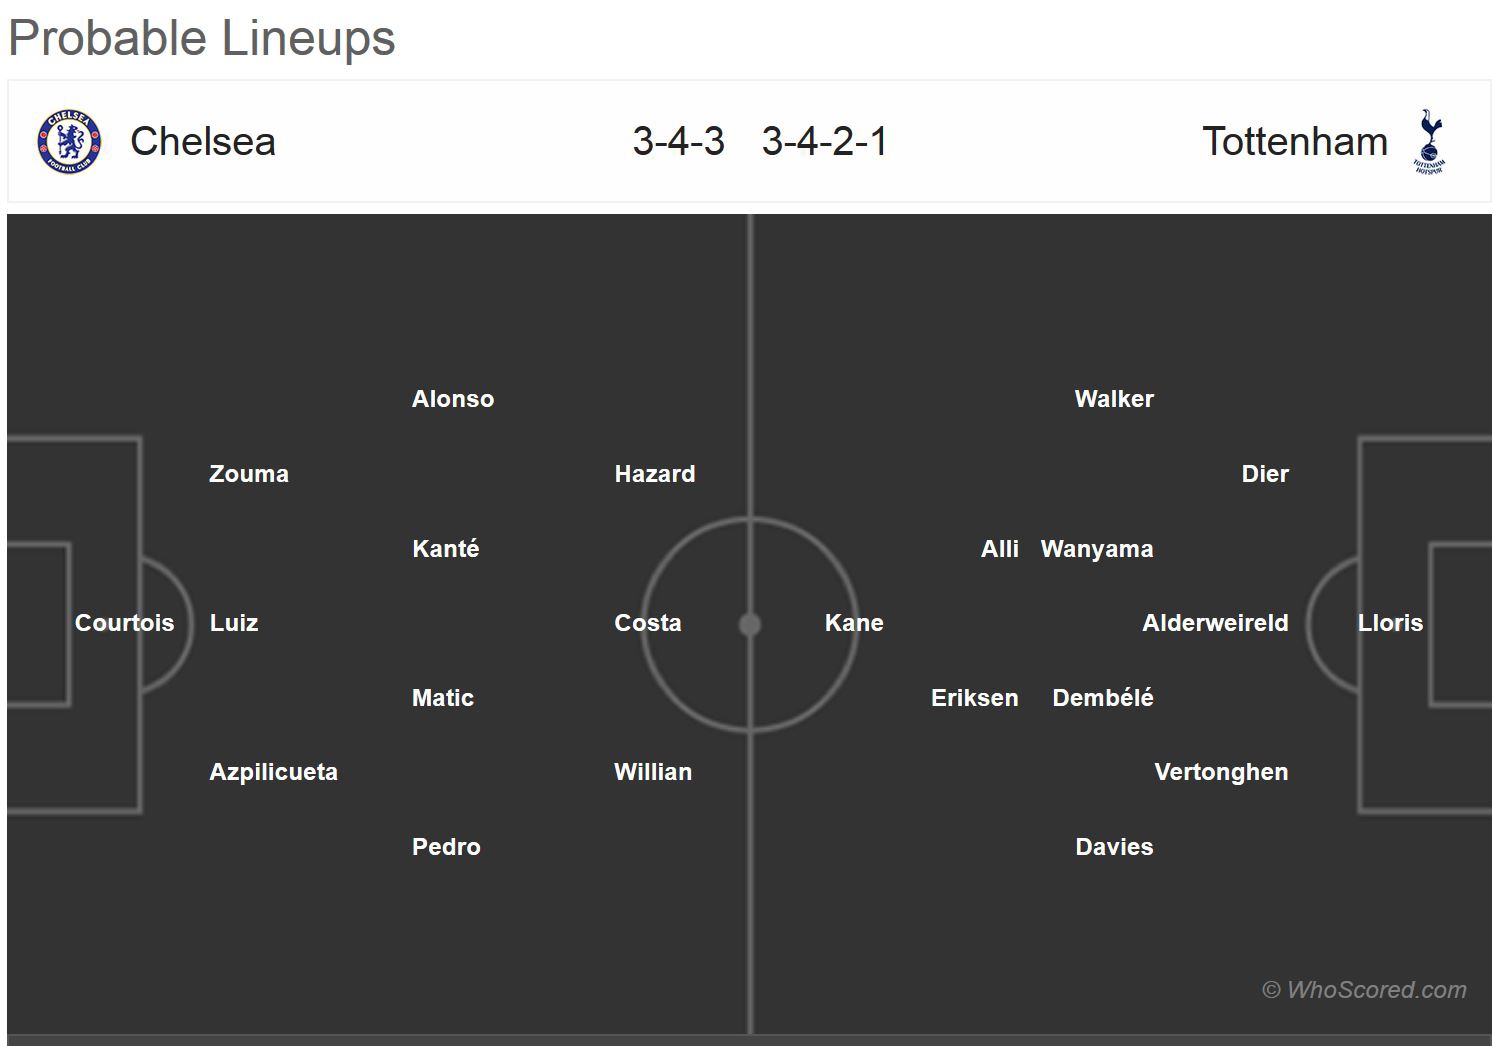Click the Chelsea club crest icon
The image size is (1493, 1046).
pos(69,141)
